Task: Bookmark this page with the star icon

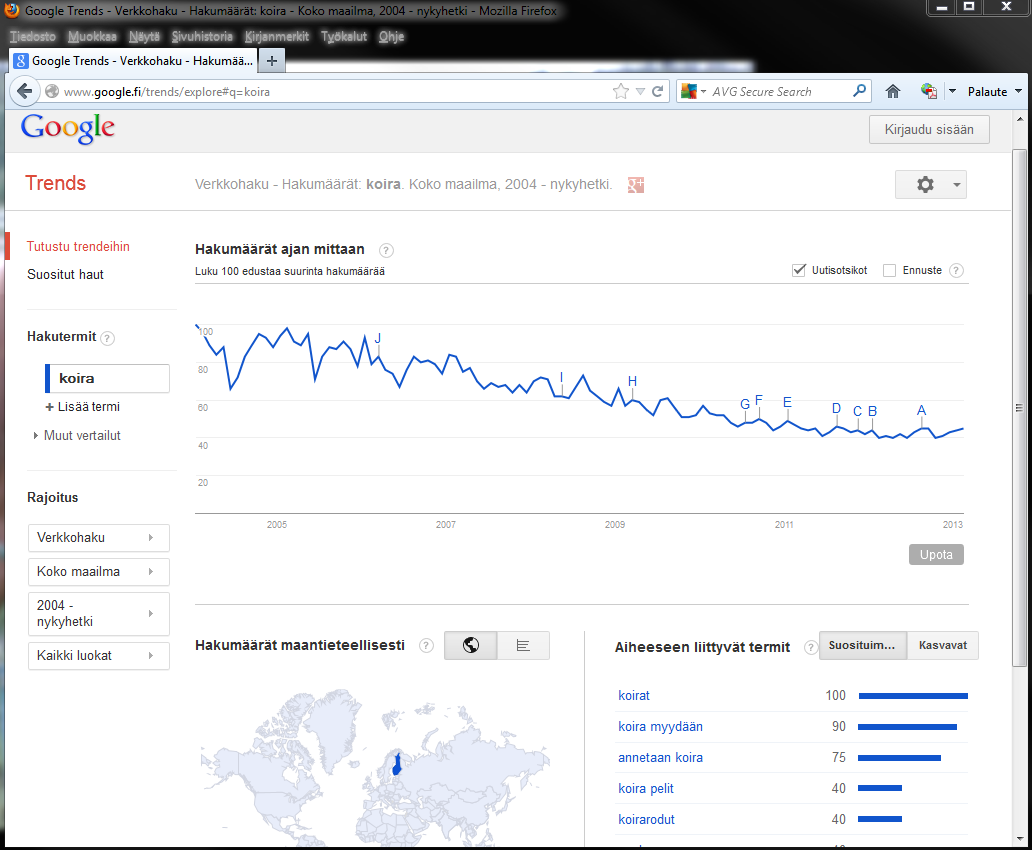Action: click(620, 92)
